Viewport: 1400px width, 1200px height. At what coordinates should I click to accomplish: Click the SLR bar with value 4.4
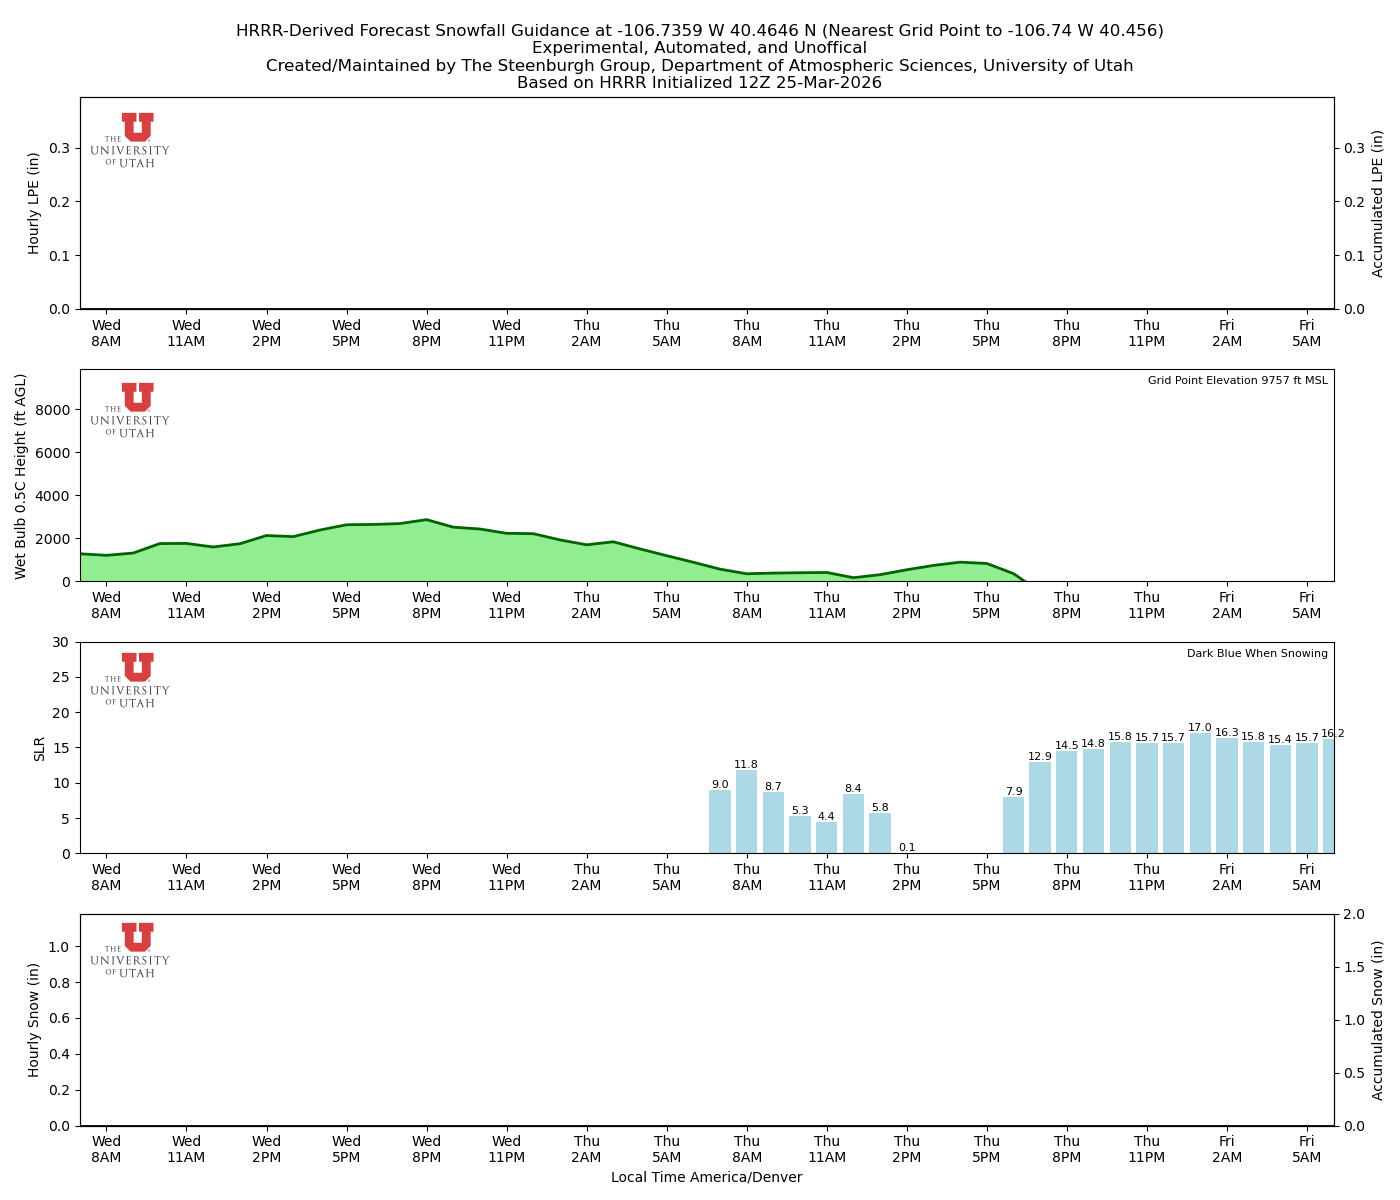click(826, 837)
